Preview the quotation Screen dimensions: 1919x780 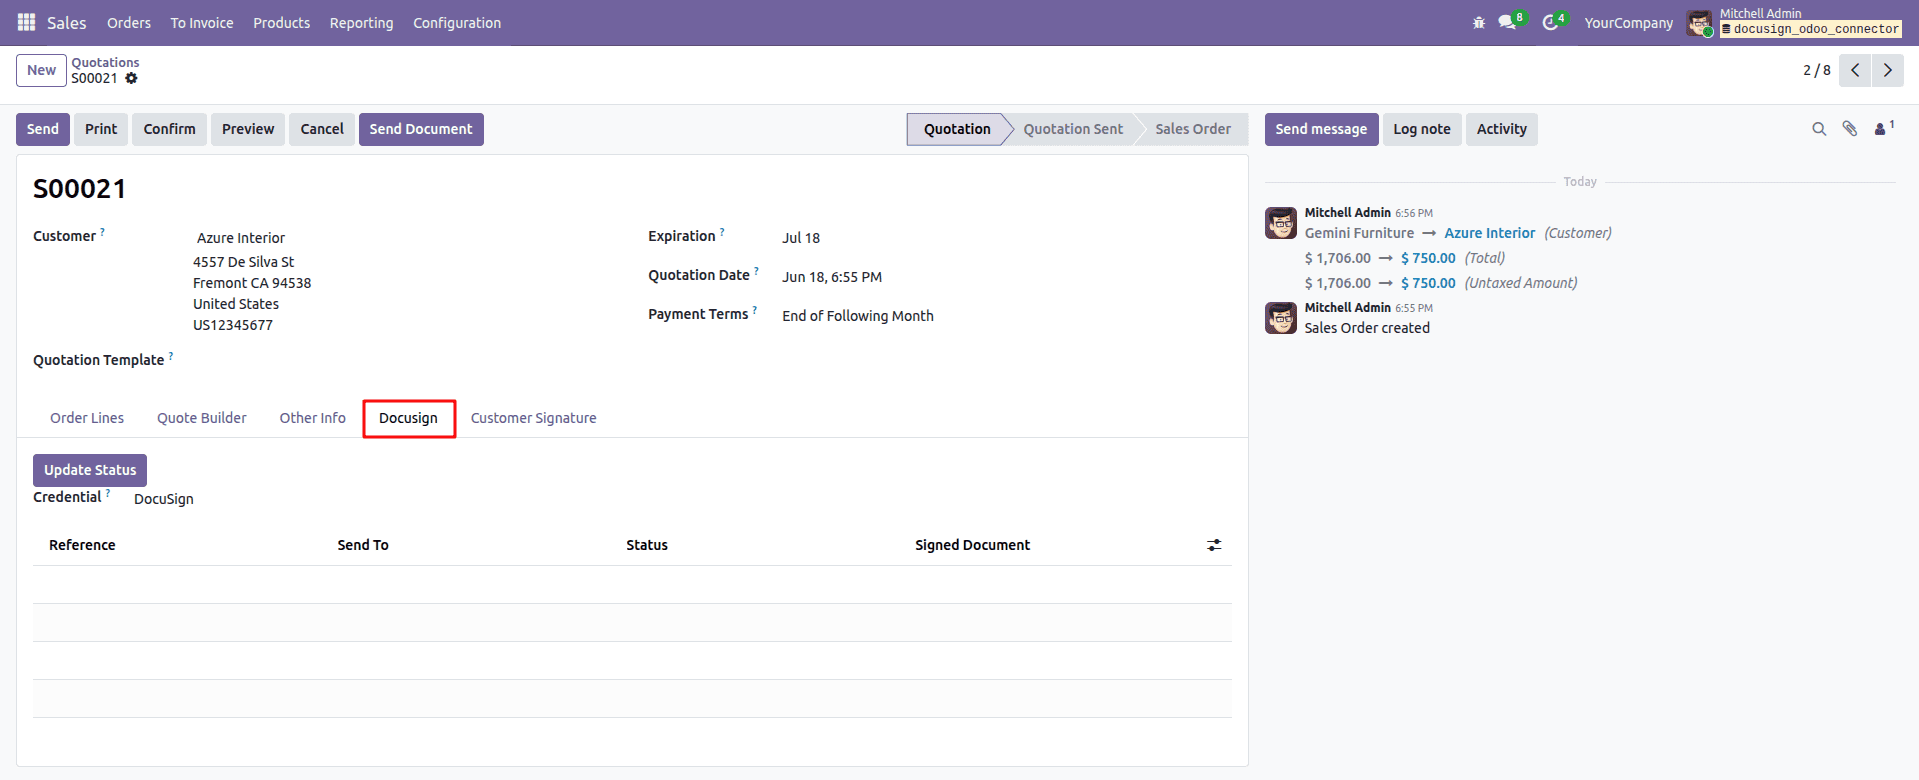click(x=248, y=129)
